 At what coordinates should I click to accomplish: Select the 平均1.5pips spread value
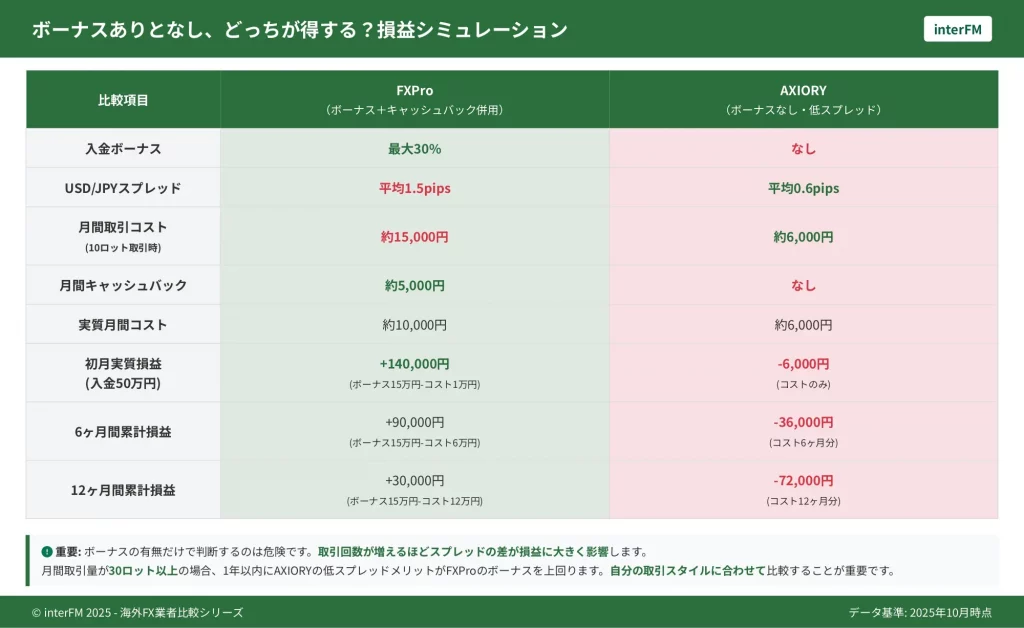(x=414, y=188)
